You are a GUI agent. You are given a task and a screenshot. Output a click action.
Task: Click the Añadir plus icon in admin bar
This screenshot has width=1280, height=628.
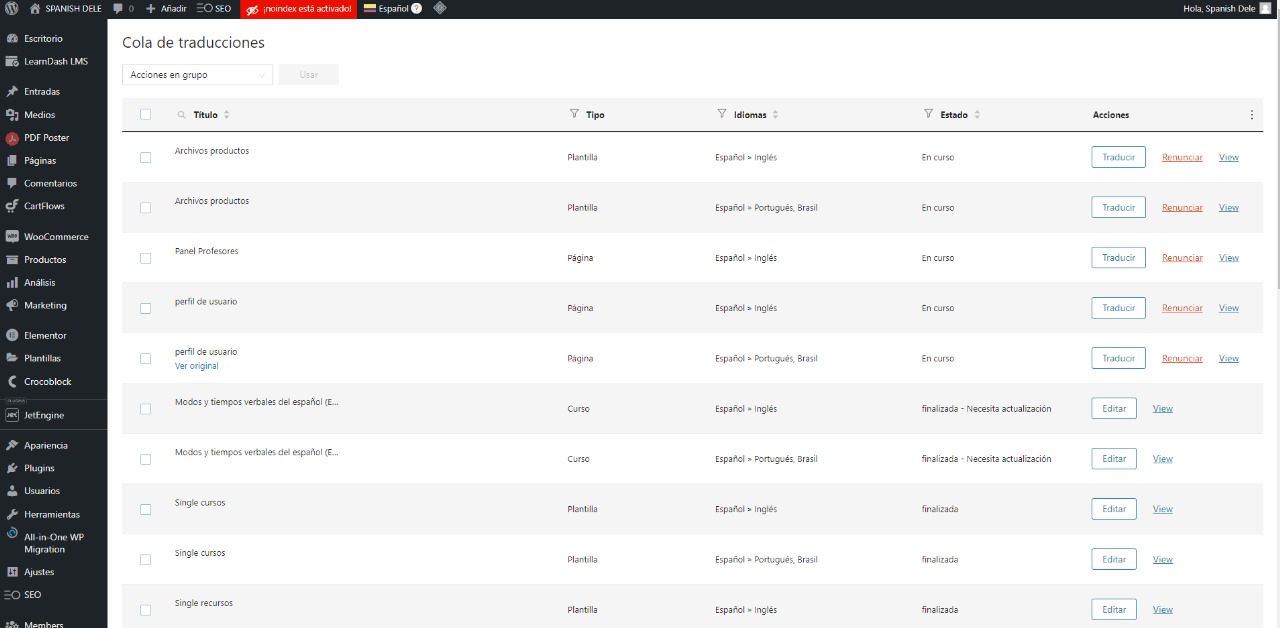pos(150,8)
